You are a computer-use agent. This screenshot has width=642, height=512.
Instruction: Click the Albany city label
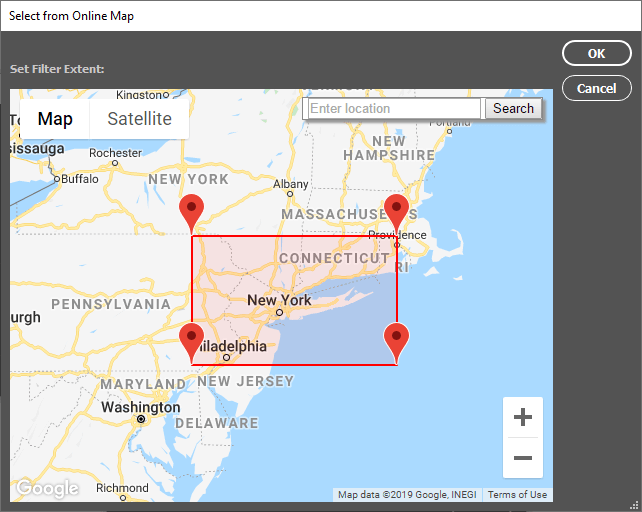coord(291,184)
